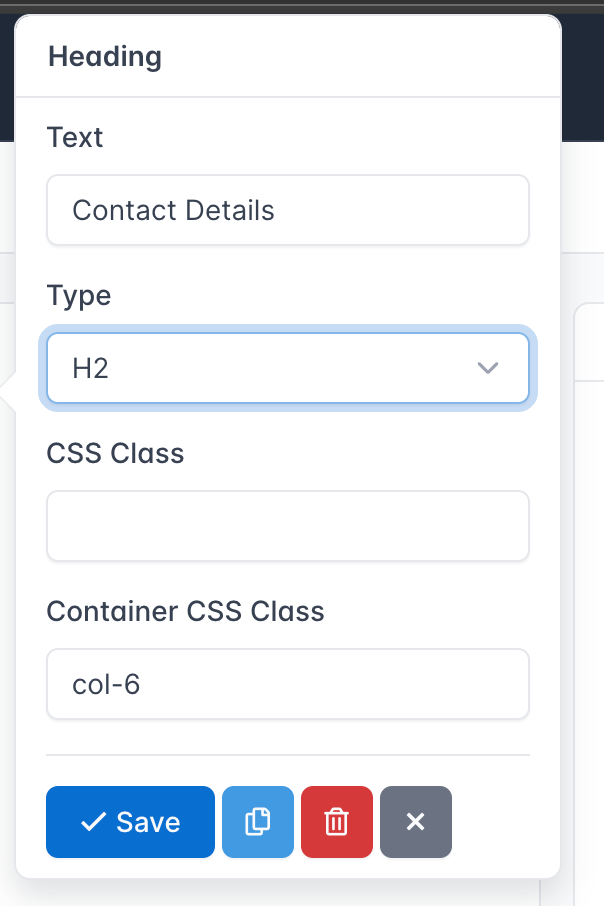Click the empty CSS Class field

[288, 526]
